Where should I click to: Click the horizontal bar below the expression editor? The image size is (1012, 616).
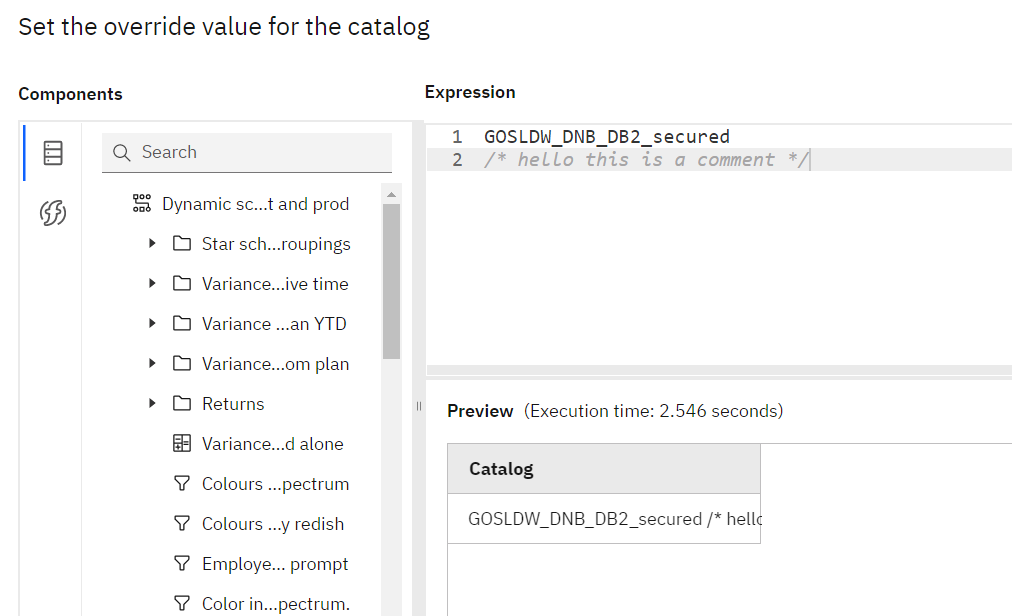point(719,370)
